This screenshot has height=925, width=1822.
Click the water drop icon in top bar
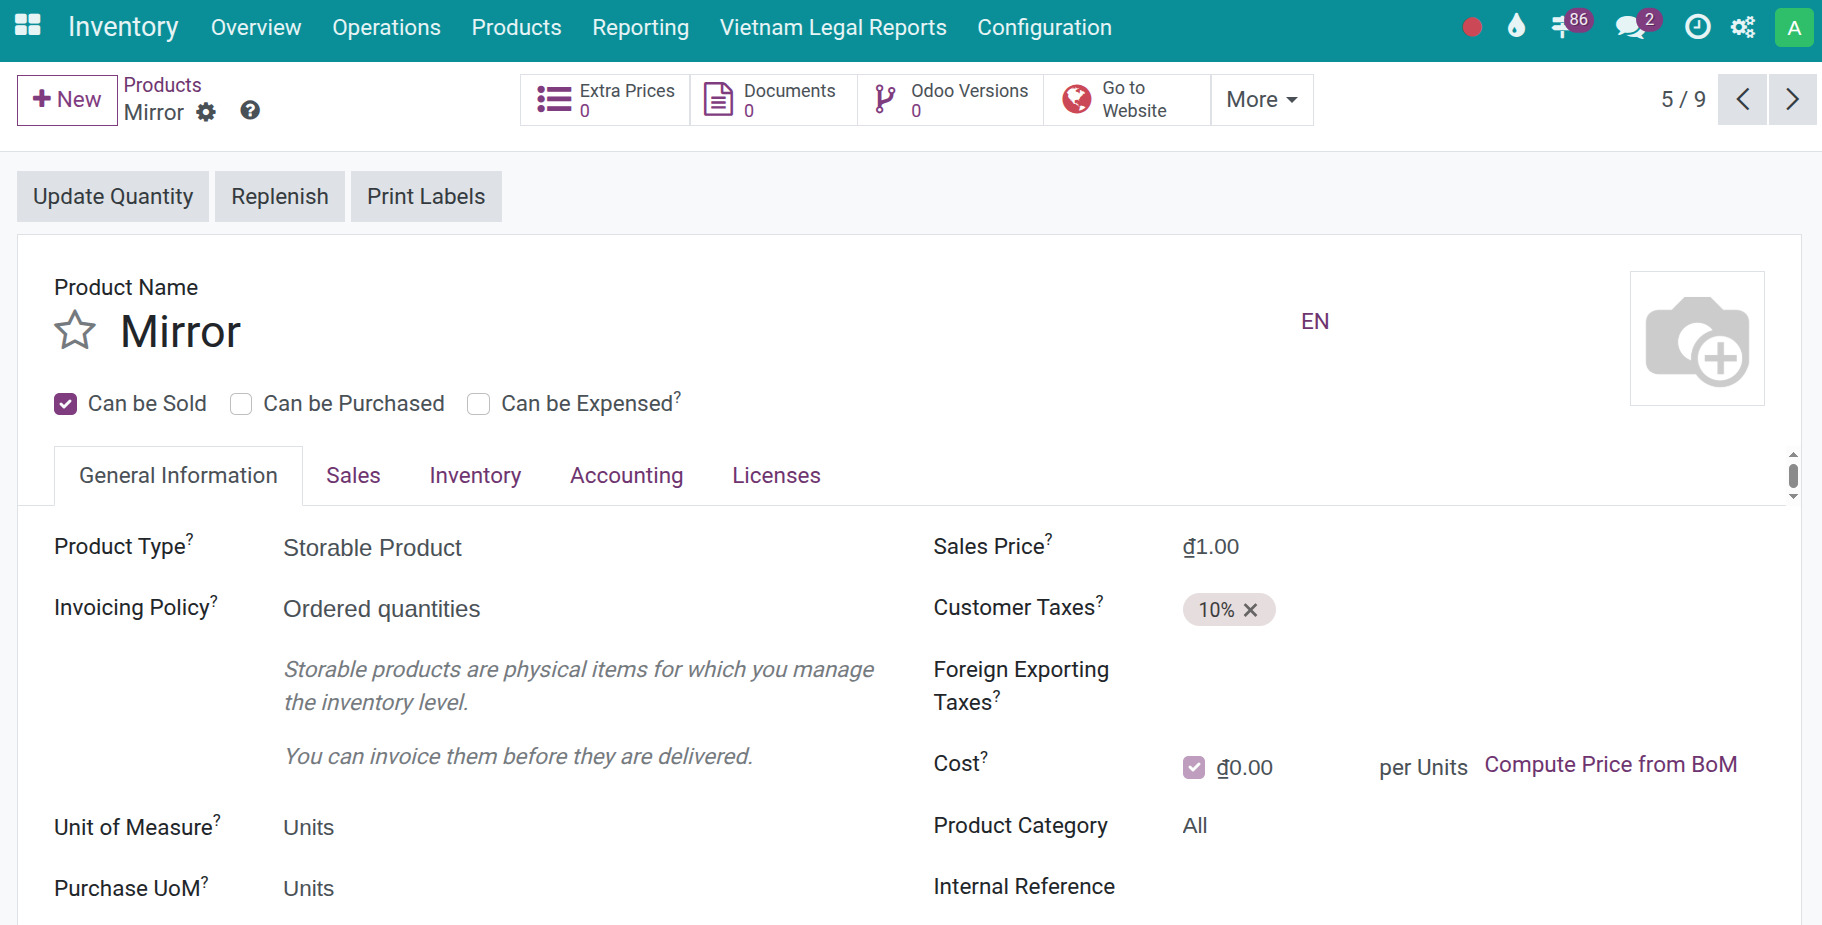click(1516, 26)
